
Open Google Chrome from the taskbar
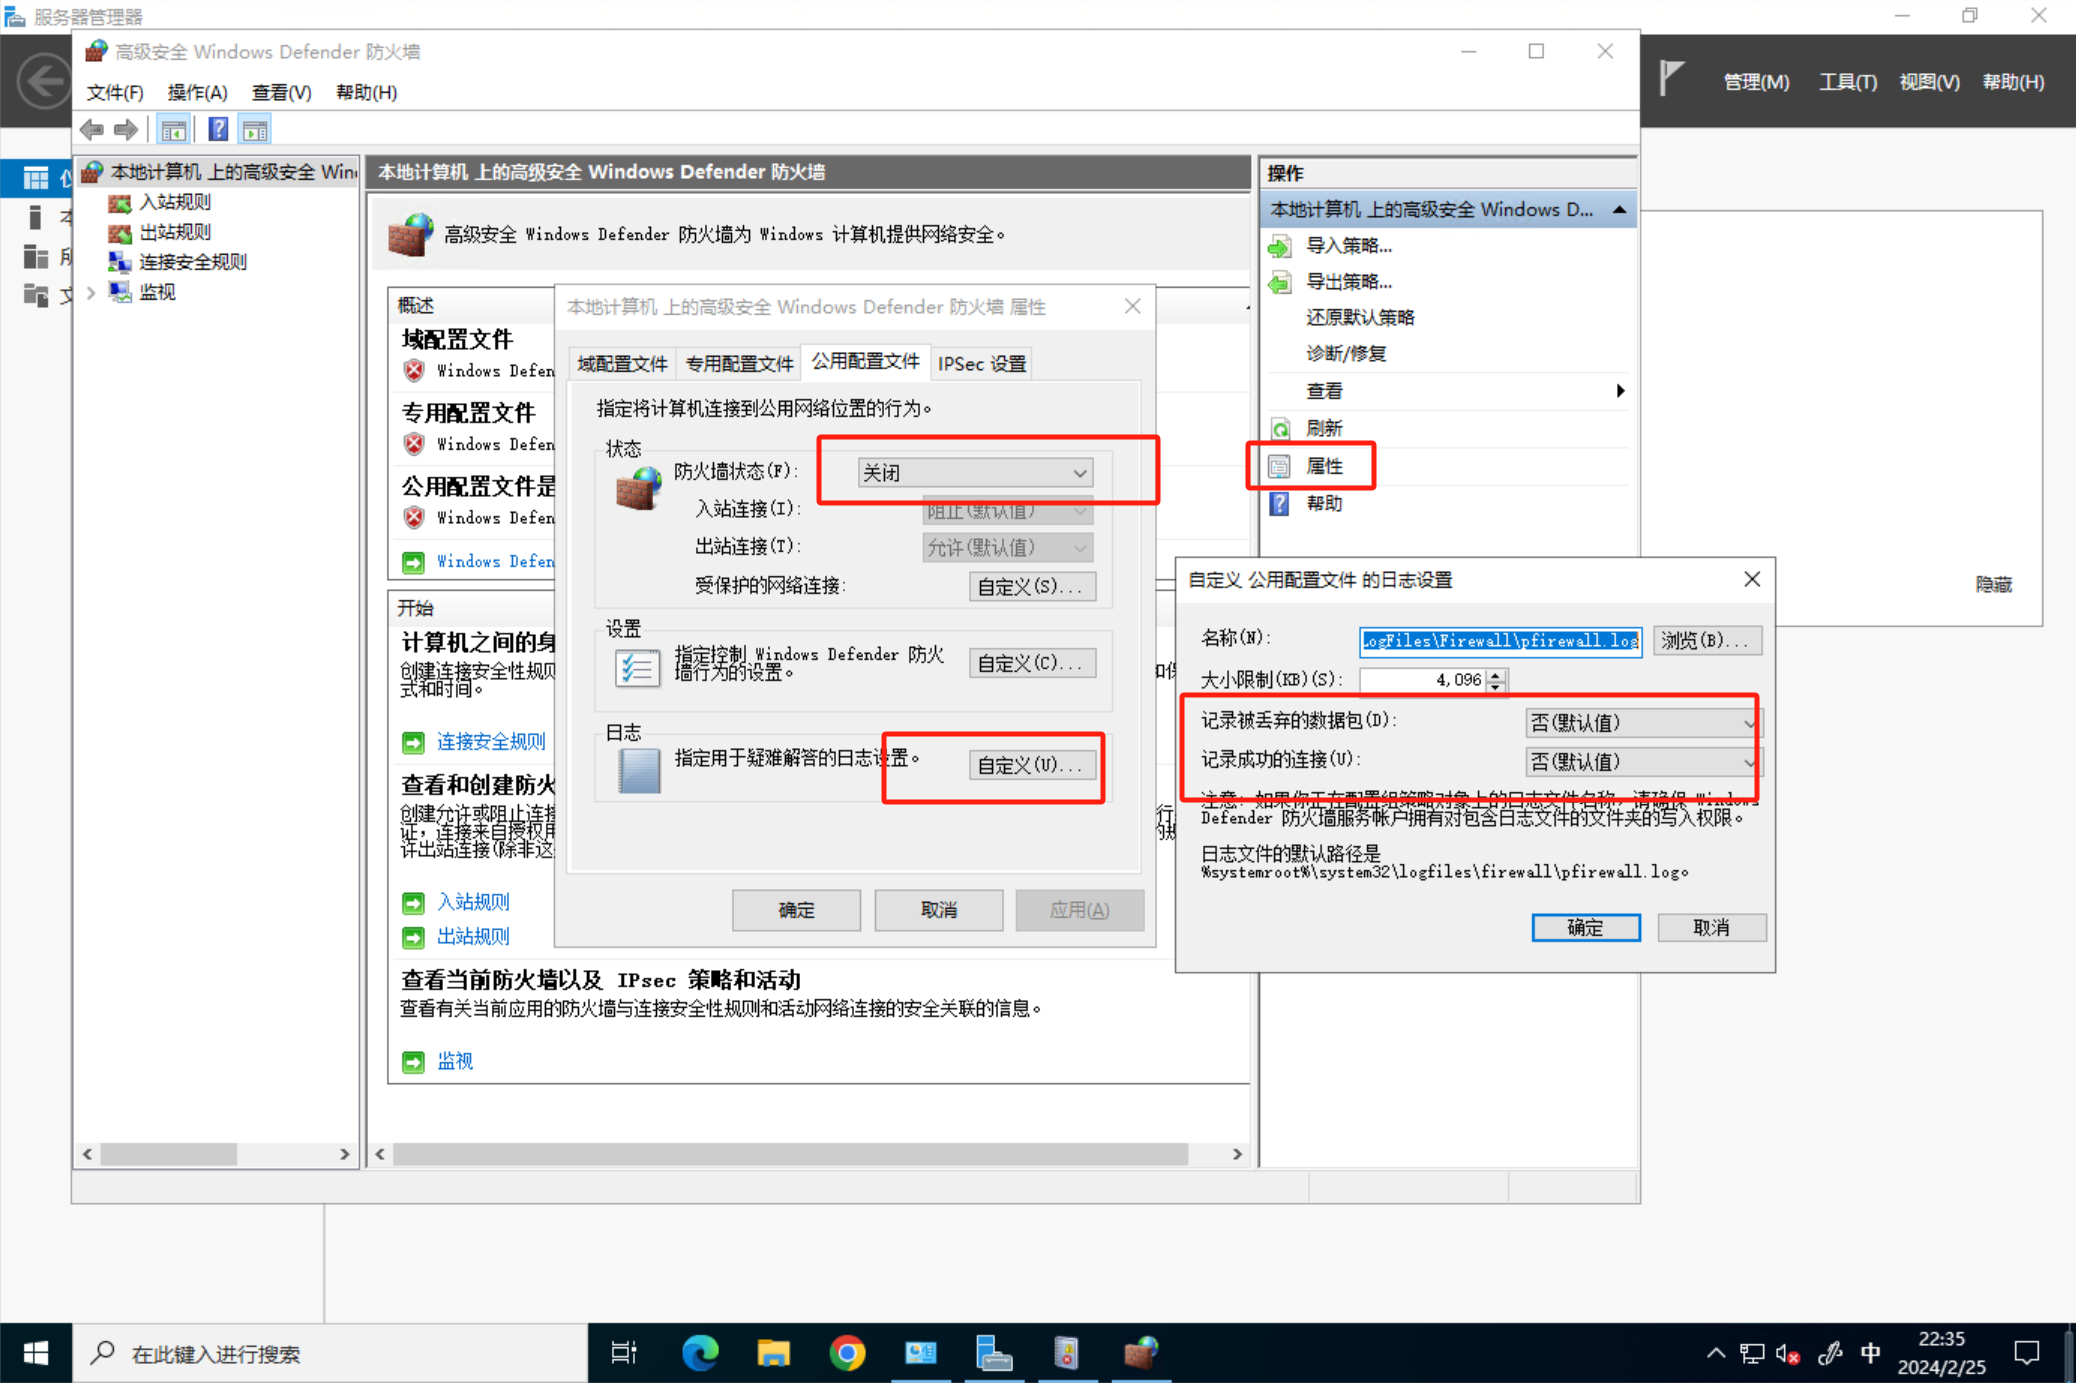847,1353
